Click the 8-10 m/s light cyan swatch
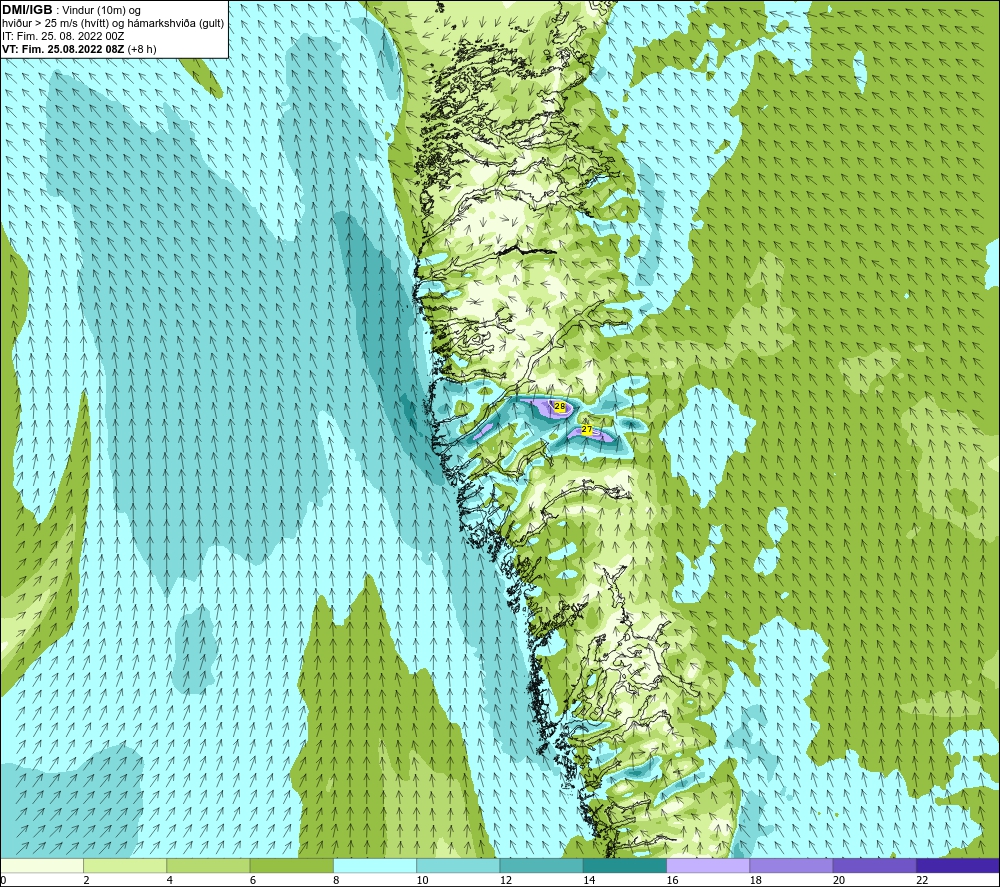Screen dimensions: 1000x887 375,865
